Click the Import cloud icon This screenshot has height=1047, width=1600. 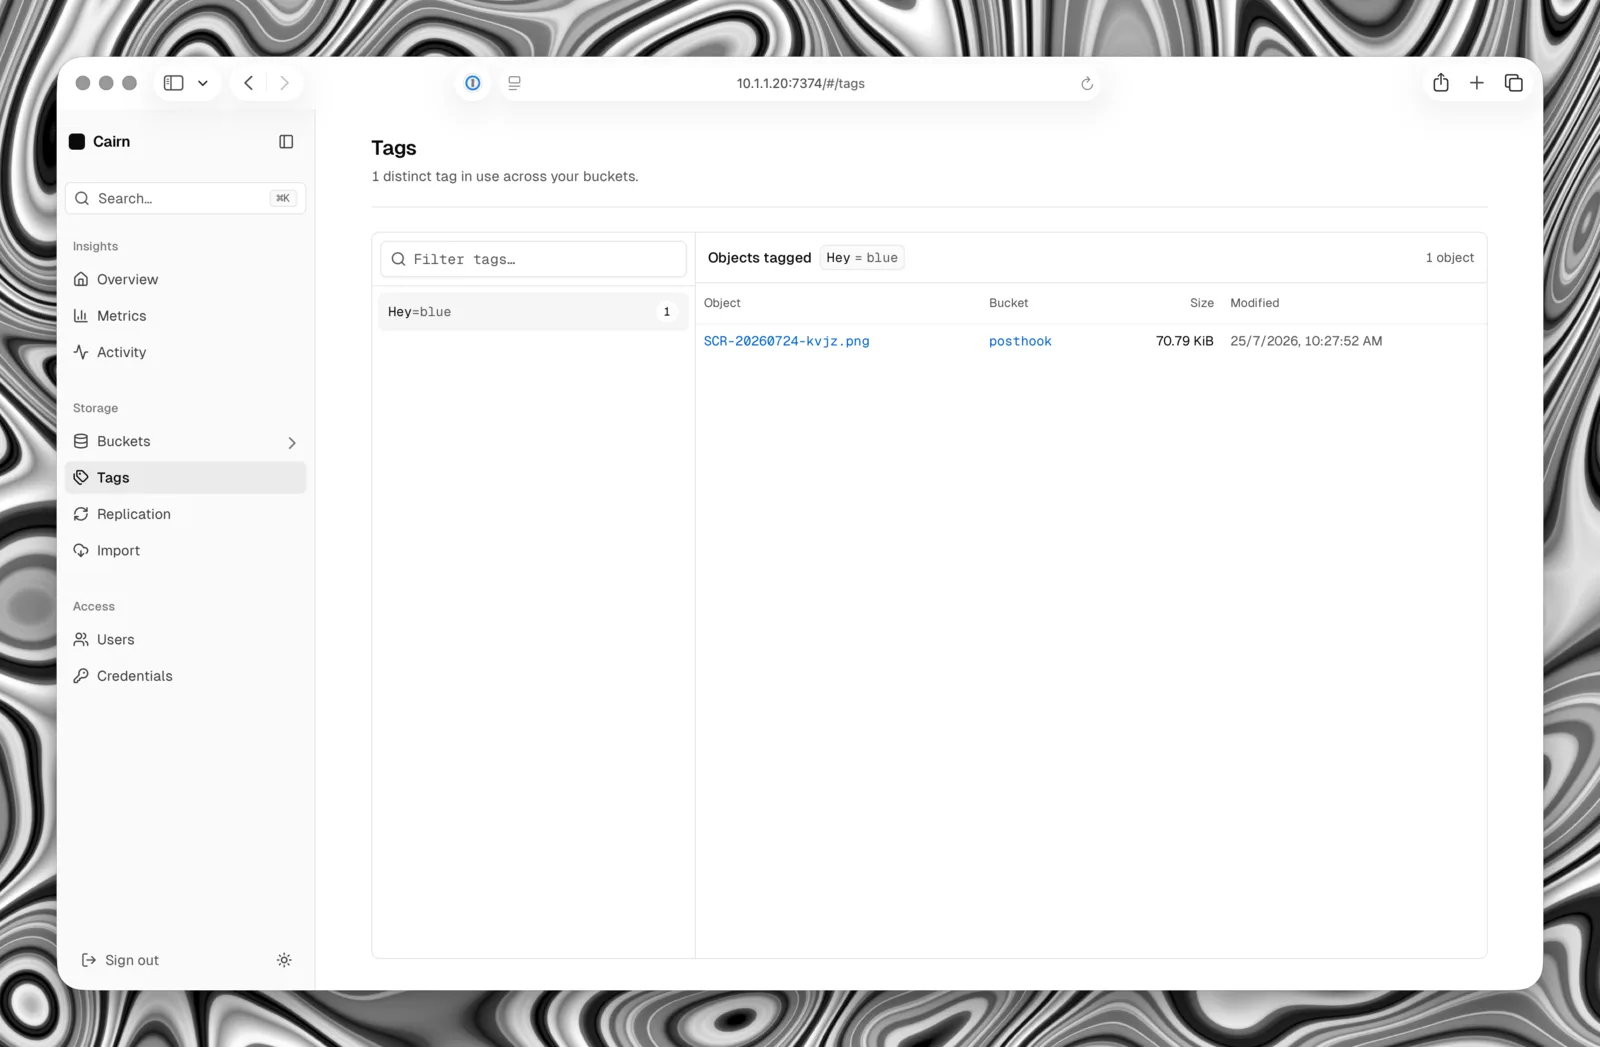[81, 550]
